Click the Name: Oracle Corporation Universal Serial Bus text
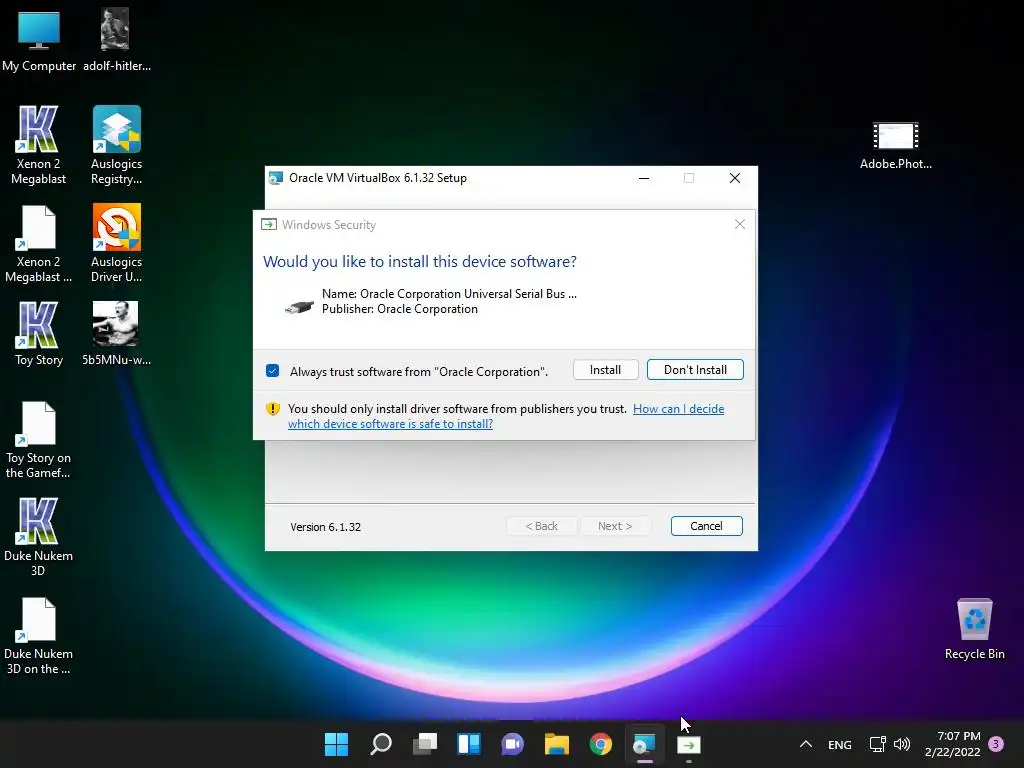1024x768 pixels. (x=449, y=294)
